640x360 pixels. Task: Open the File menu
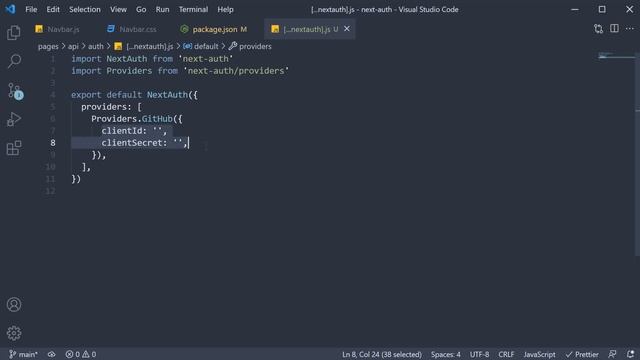[x=31, y=9]
